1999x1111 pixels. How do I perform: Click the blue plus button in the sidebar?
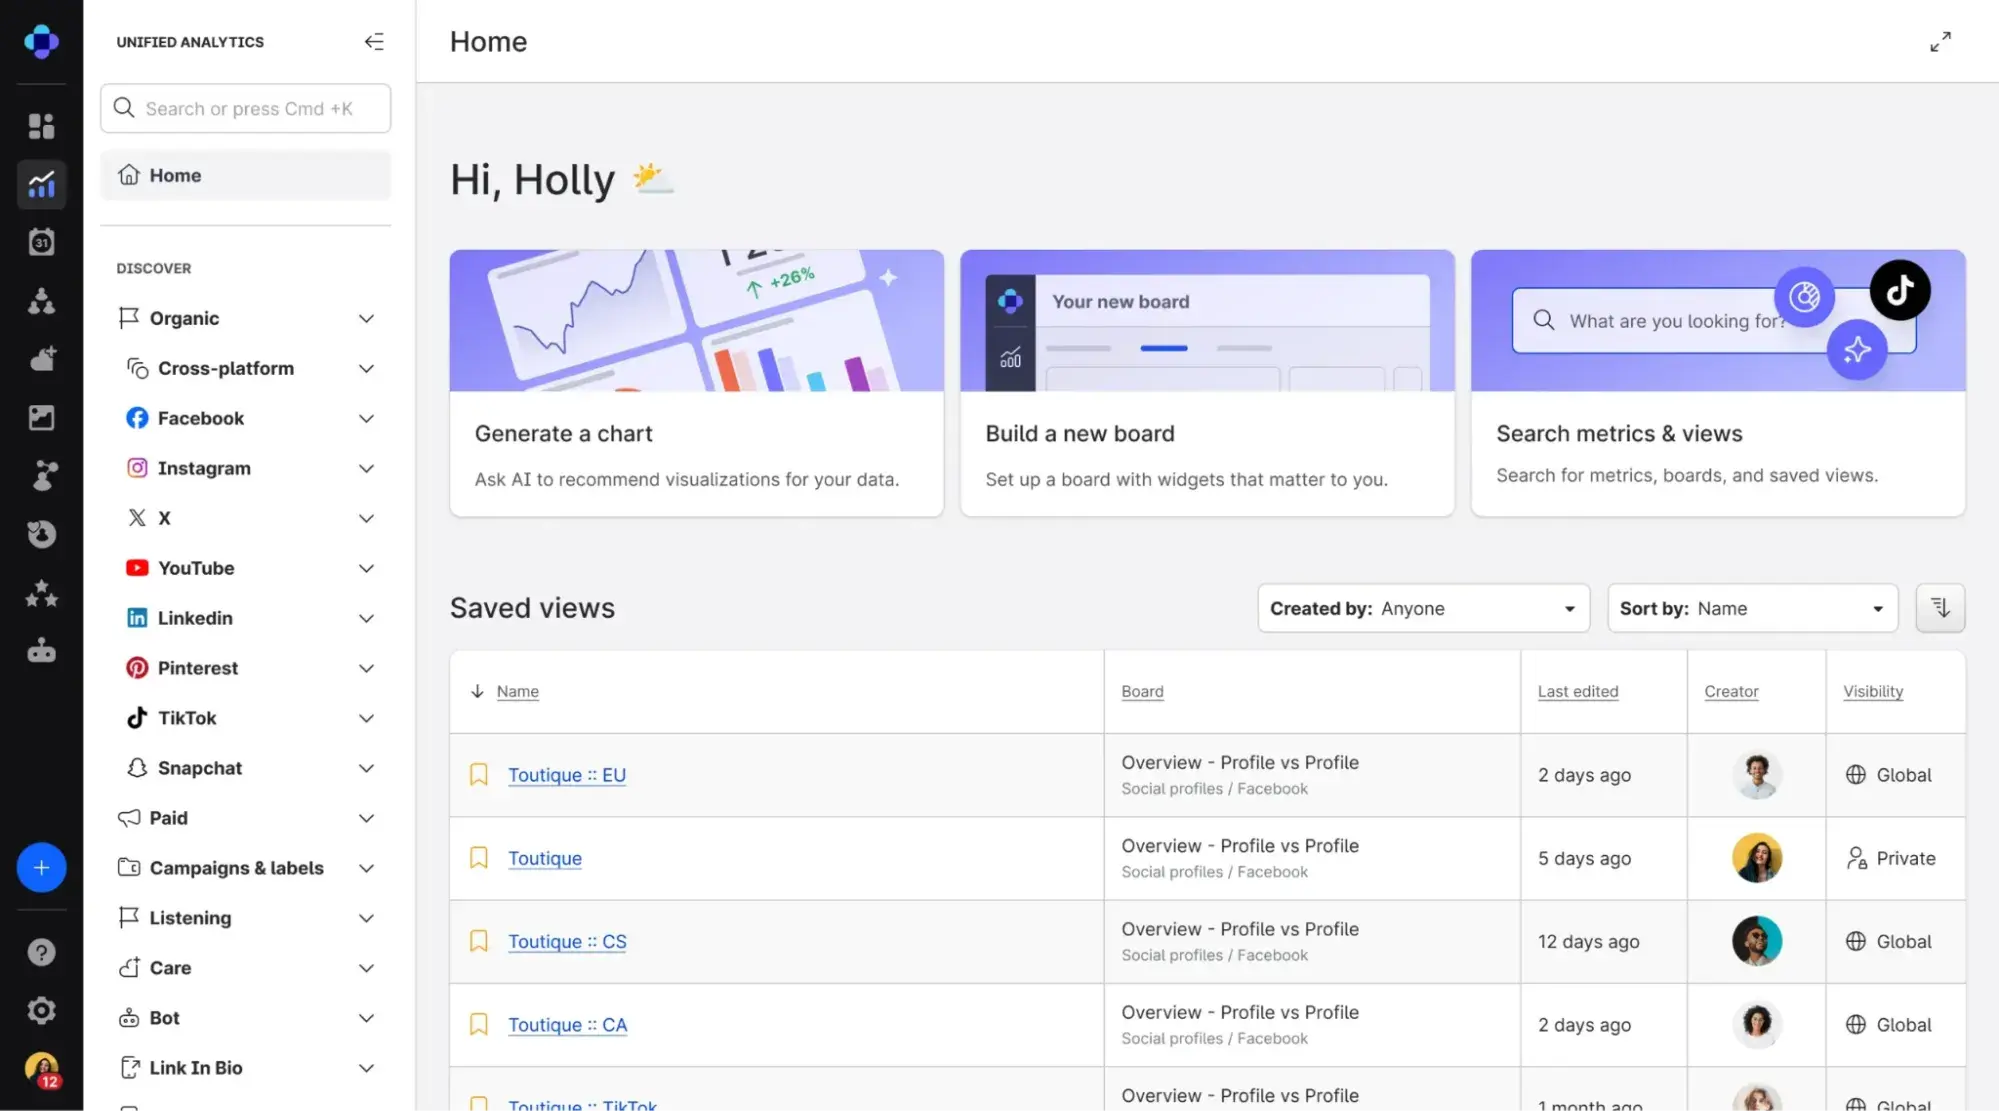click(x=41, y=867)
